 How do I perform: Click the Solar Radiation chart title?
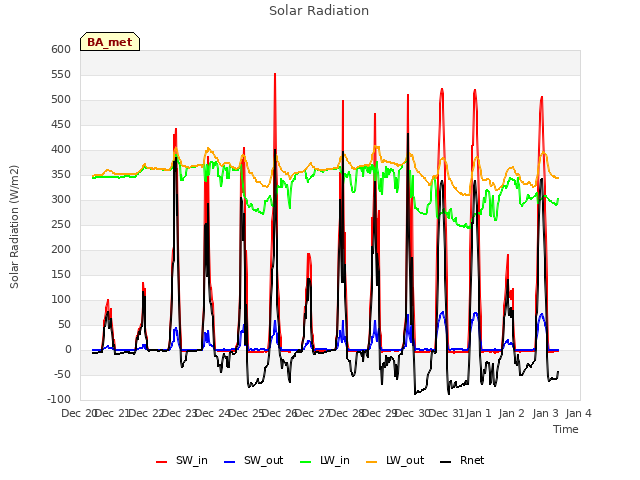pos(319,11)
